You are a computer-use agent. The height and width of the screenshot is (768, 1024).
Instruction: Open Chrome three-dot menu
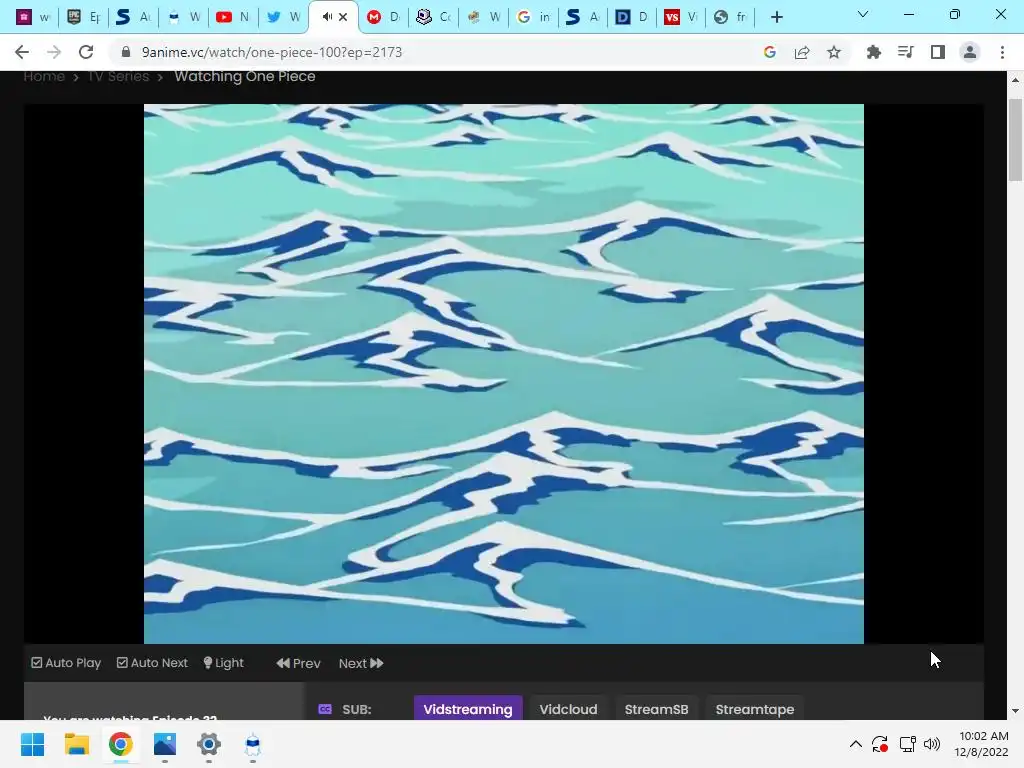1002,52
